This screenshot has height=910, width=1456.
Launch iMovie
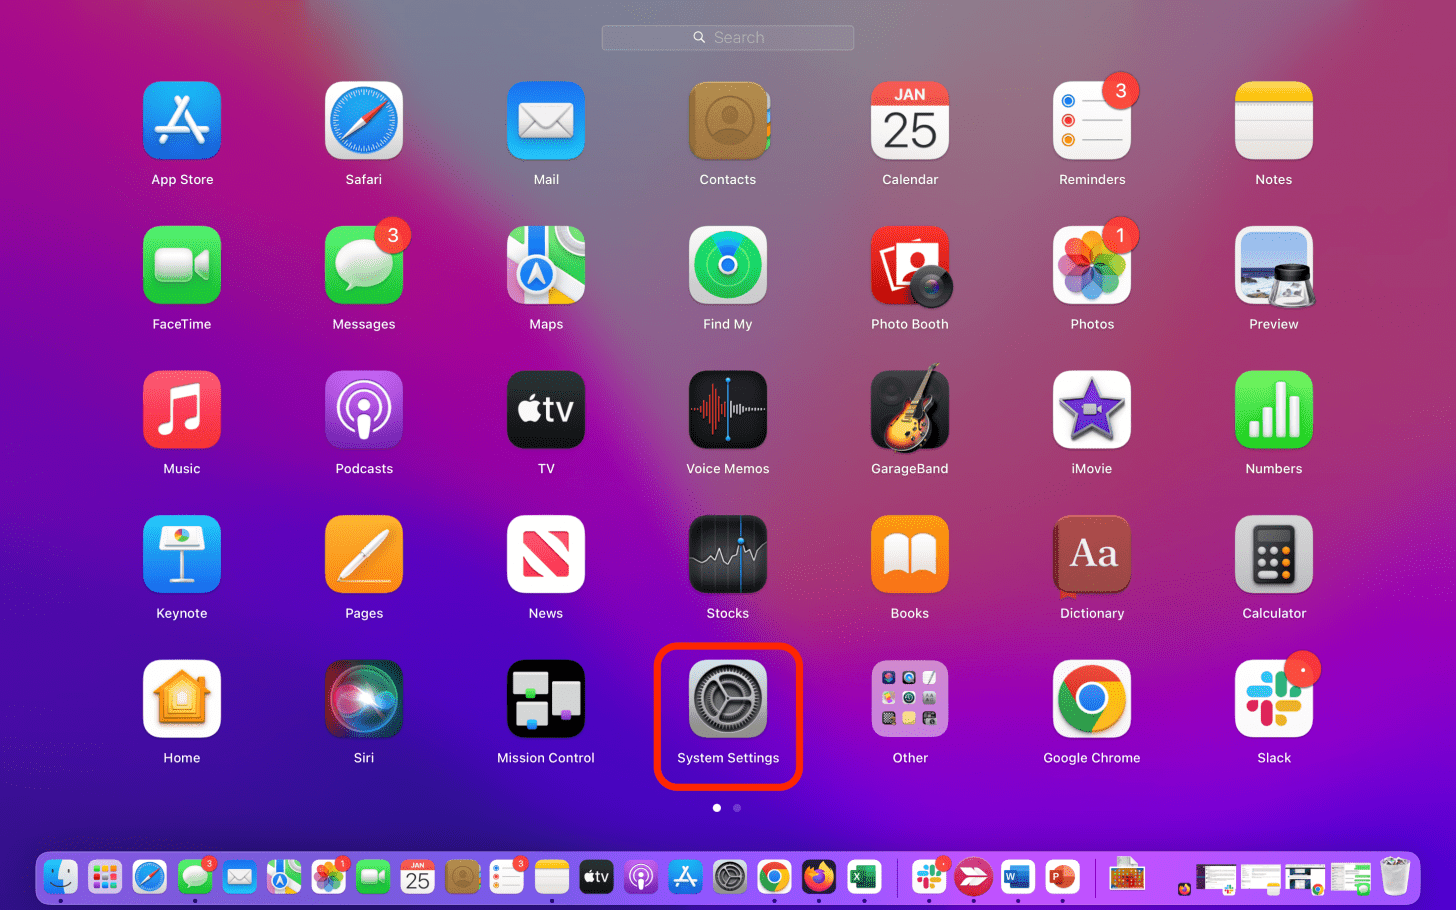(x=1091, y=409)
